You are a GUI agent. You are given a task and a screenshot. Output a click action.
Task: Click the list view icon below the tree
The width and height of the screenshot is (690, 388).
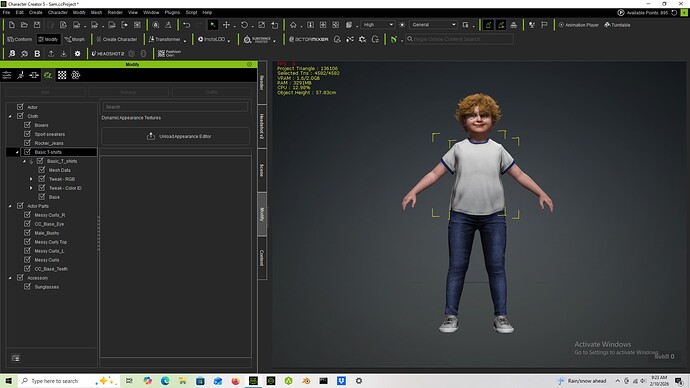(x=15, y=358)
